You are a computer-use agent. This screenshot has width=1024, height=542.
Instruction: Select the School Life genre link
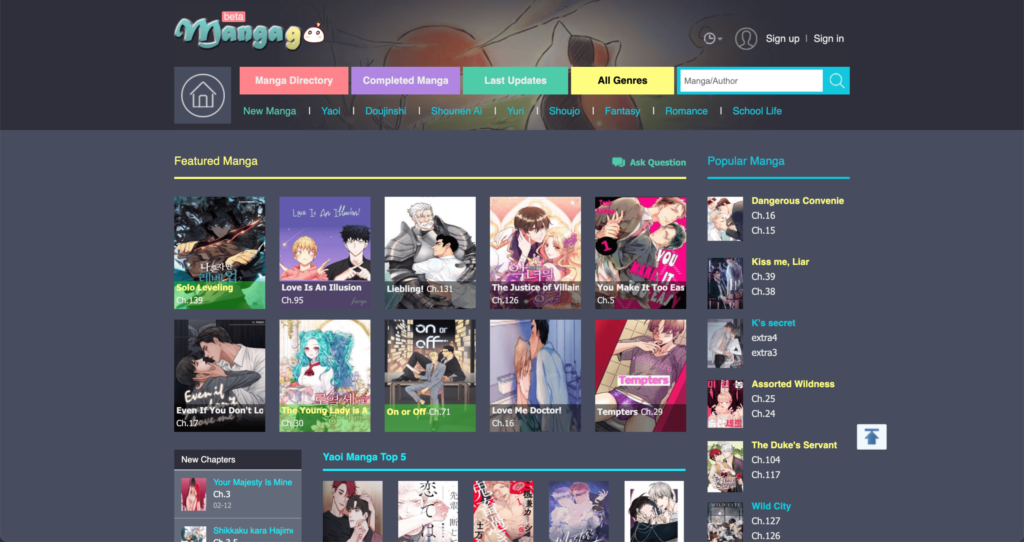(757, 111)
